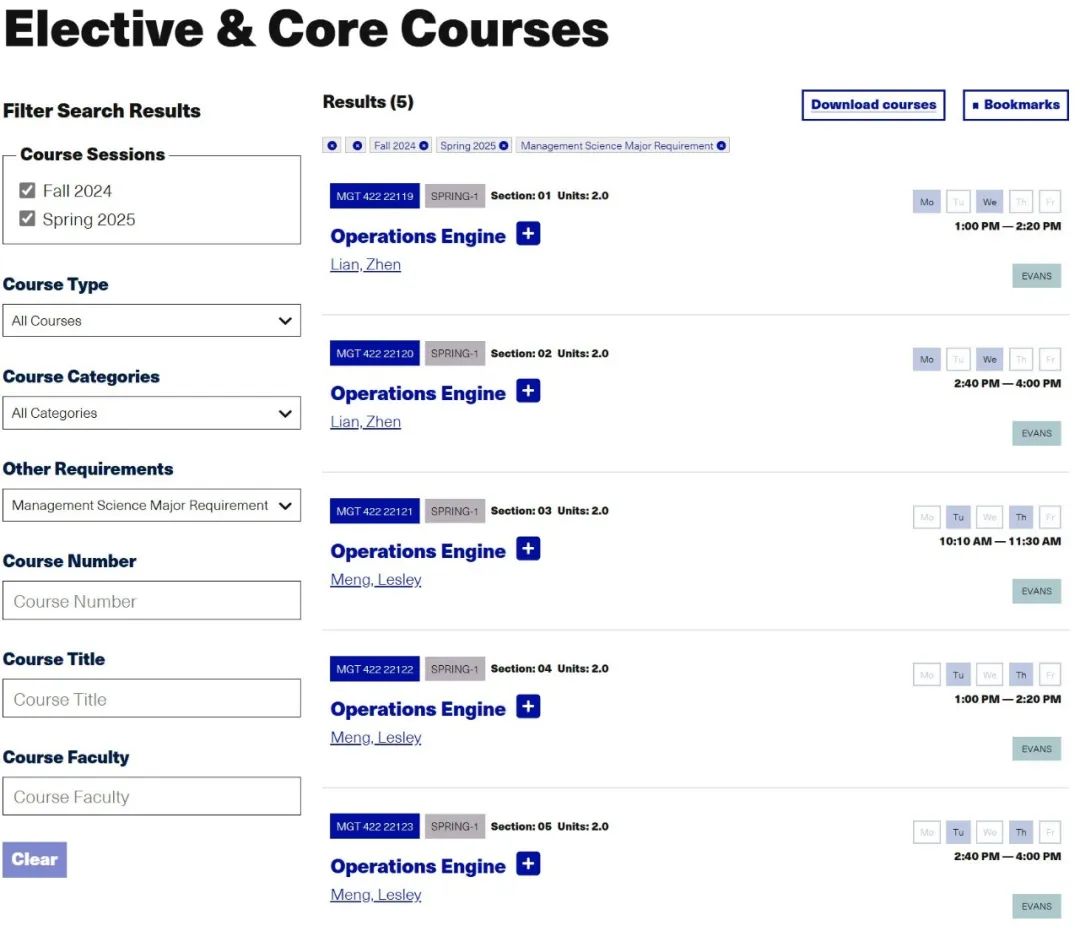Click the Course Faculty input field
The height and width of the screenshot is (942, 1080).
(x=151, y=797)
